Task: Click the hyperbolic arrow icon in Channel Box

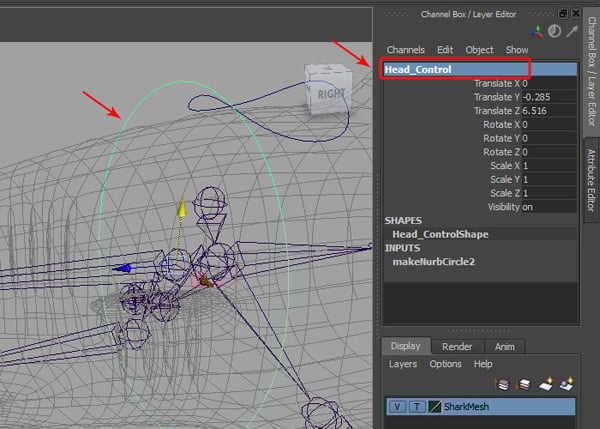Action: tap(570, 32)
